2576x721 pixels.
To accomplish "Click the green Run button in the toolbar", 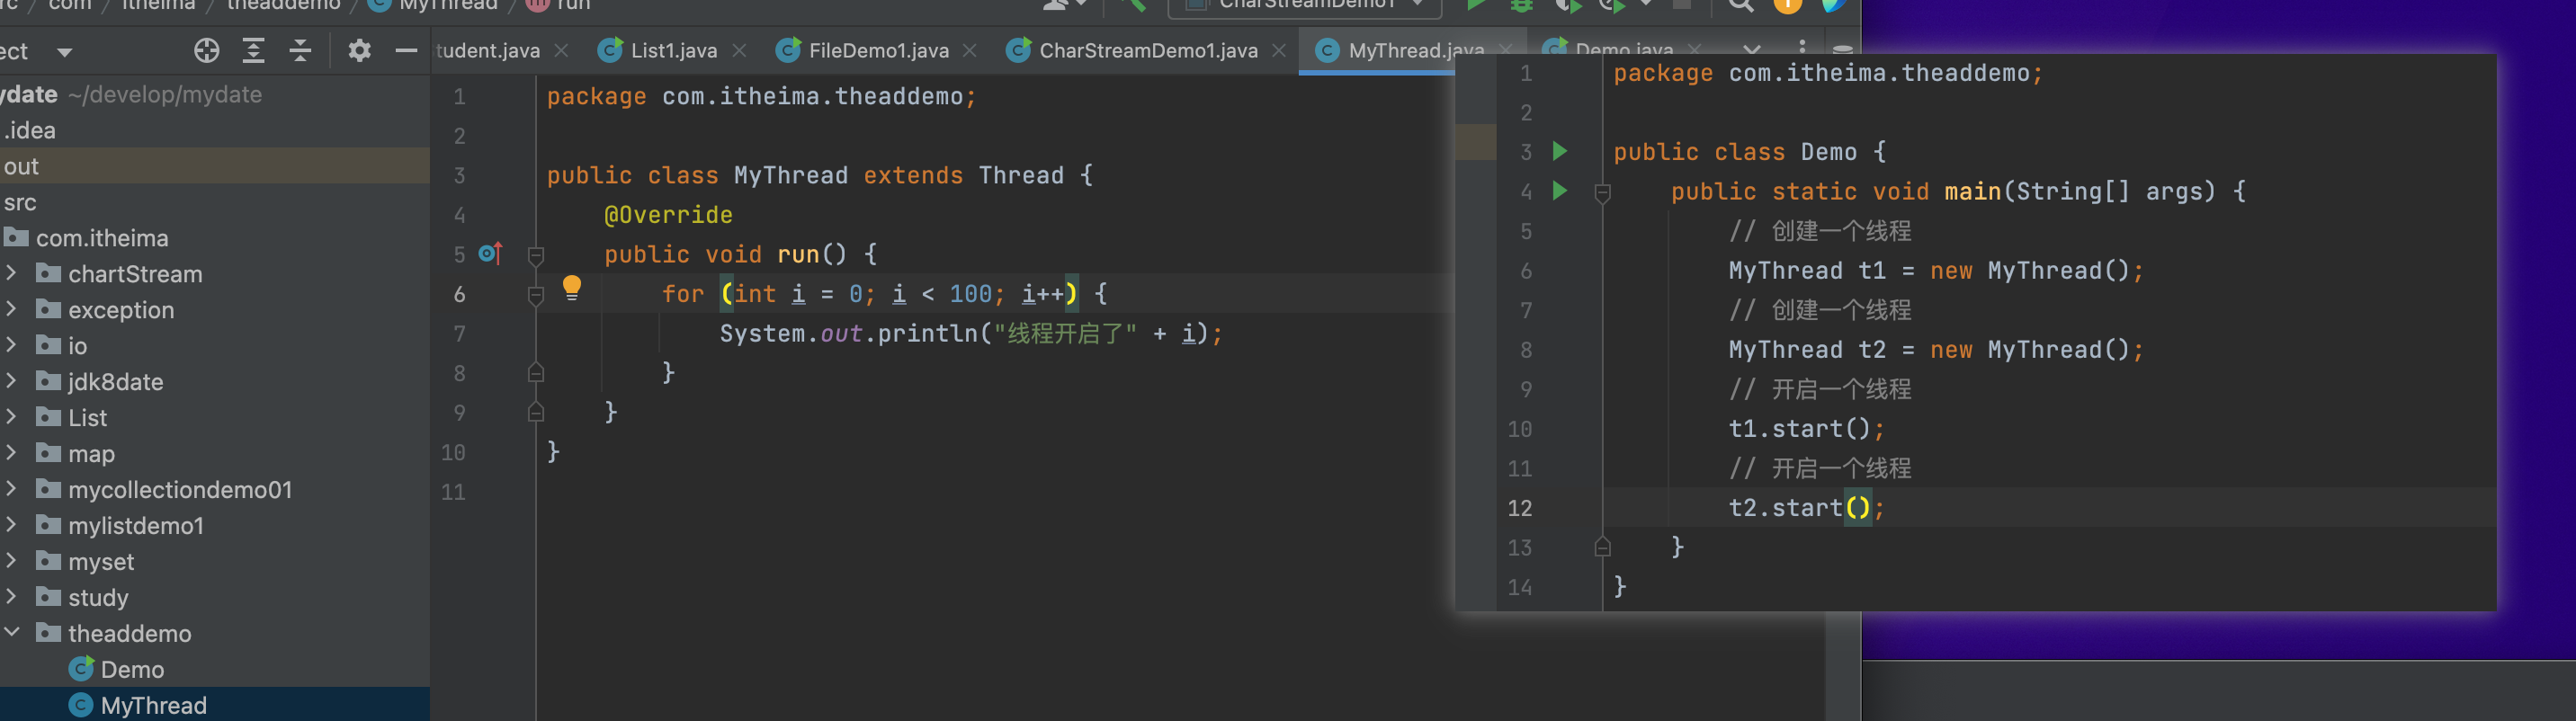I will [1476, 5].
